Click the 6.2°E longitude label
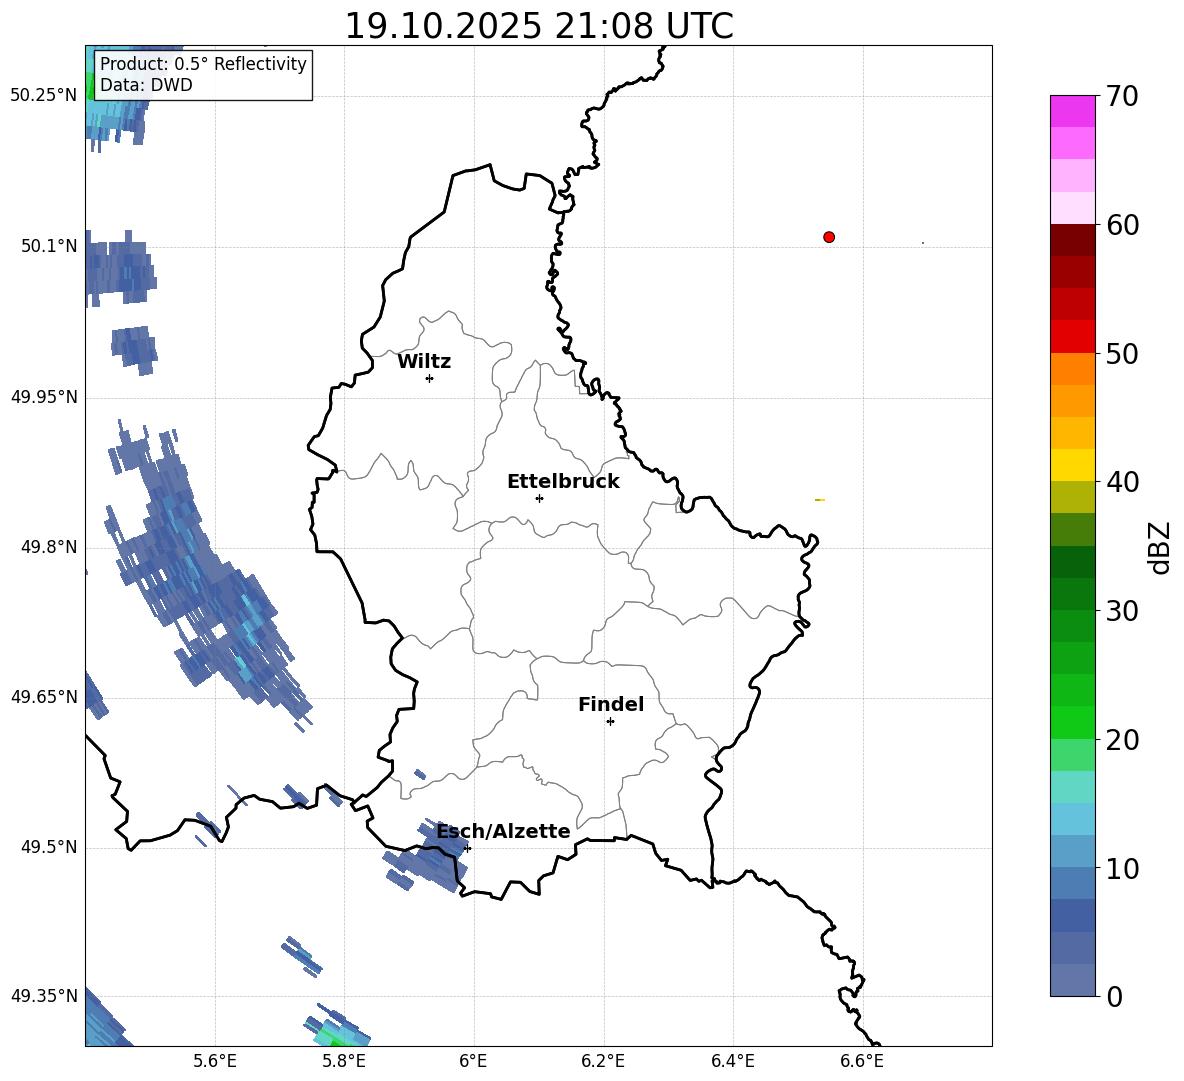The width and height of the screenshot is (1184, 1081). tap(603, 1061)
